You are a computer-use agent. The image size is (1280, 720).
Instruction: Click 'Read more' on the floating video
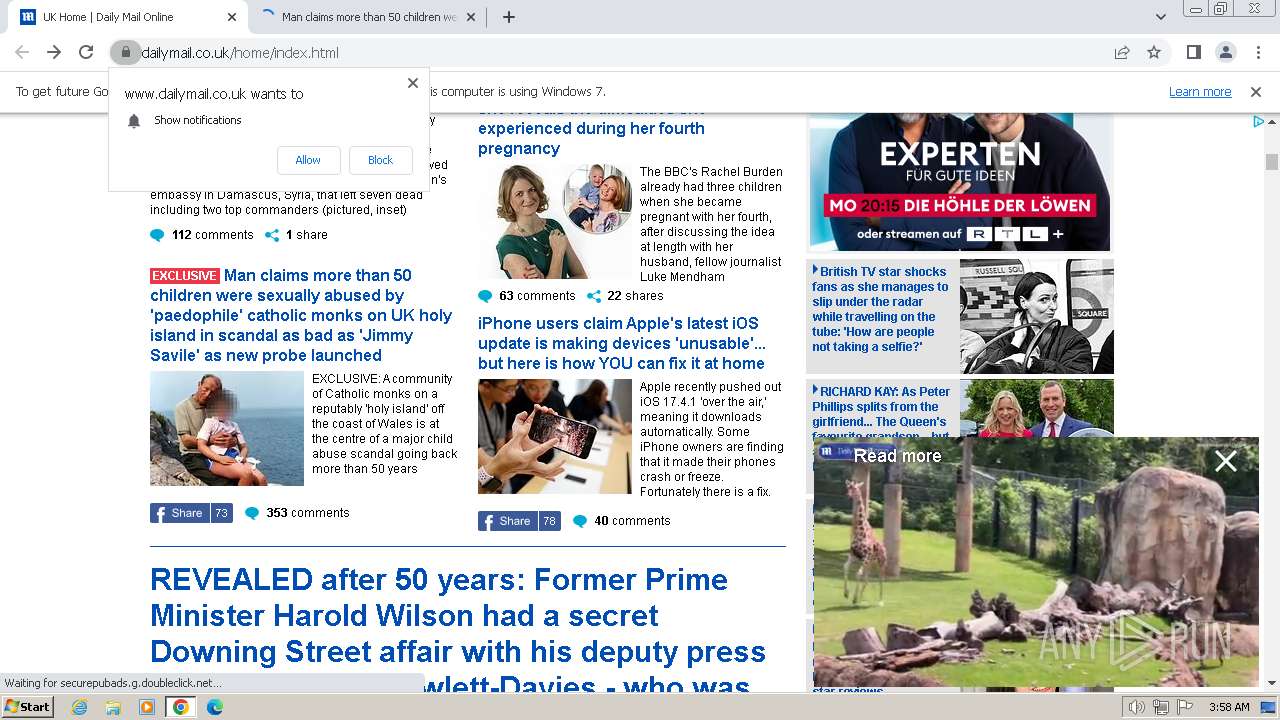click(897, 456)
